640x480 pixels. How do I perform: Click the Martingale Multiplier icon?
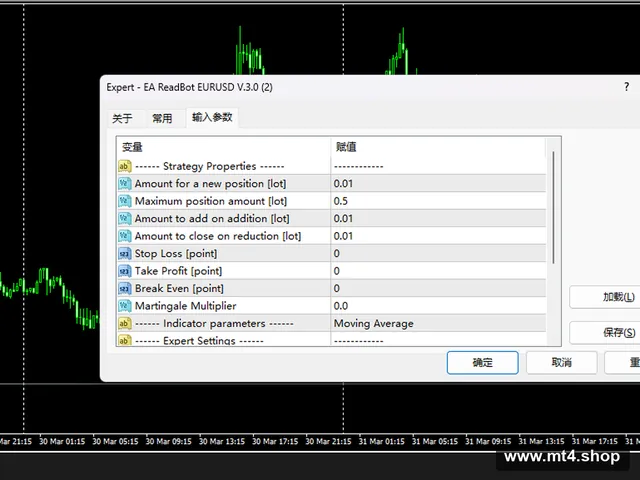[x=124, y=306]
